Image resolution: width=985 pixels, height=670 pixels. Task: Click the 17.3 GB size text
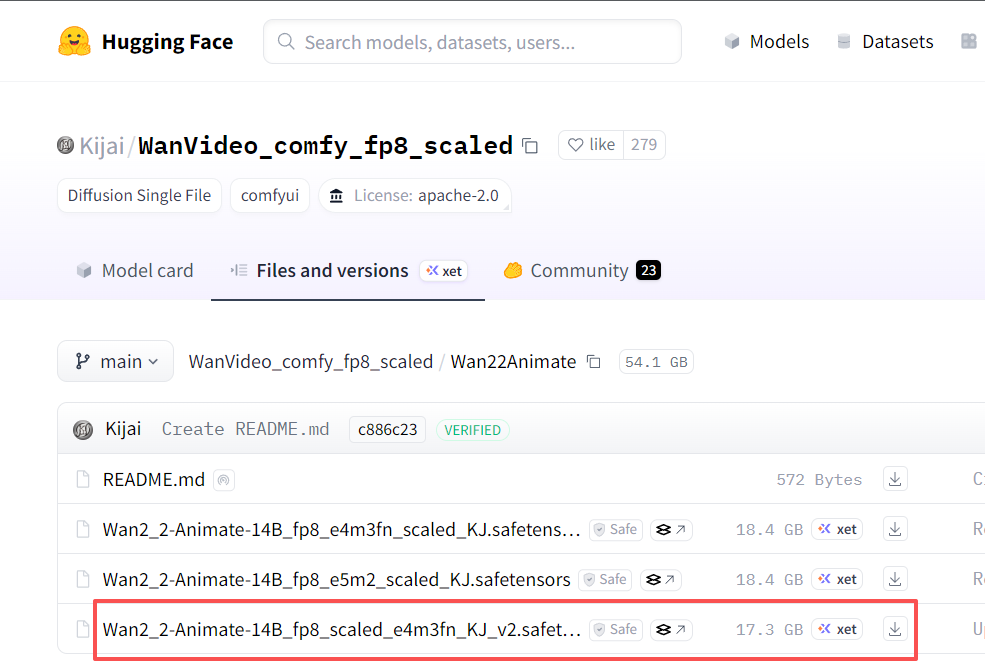point(770,630)
